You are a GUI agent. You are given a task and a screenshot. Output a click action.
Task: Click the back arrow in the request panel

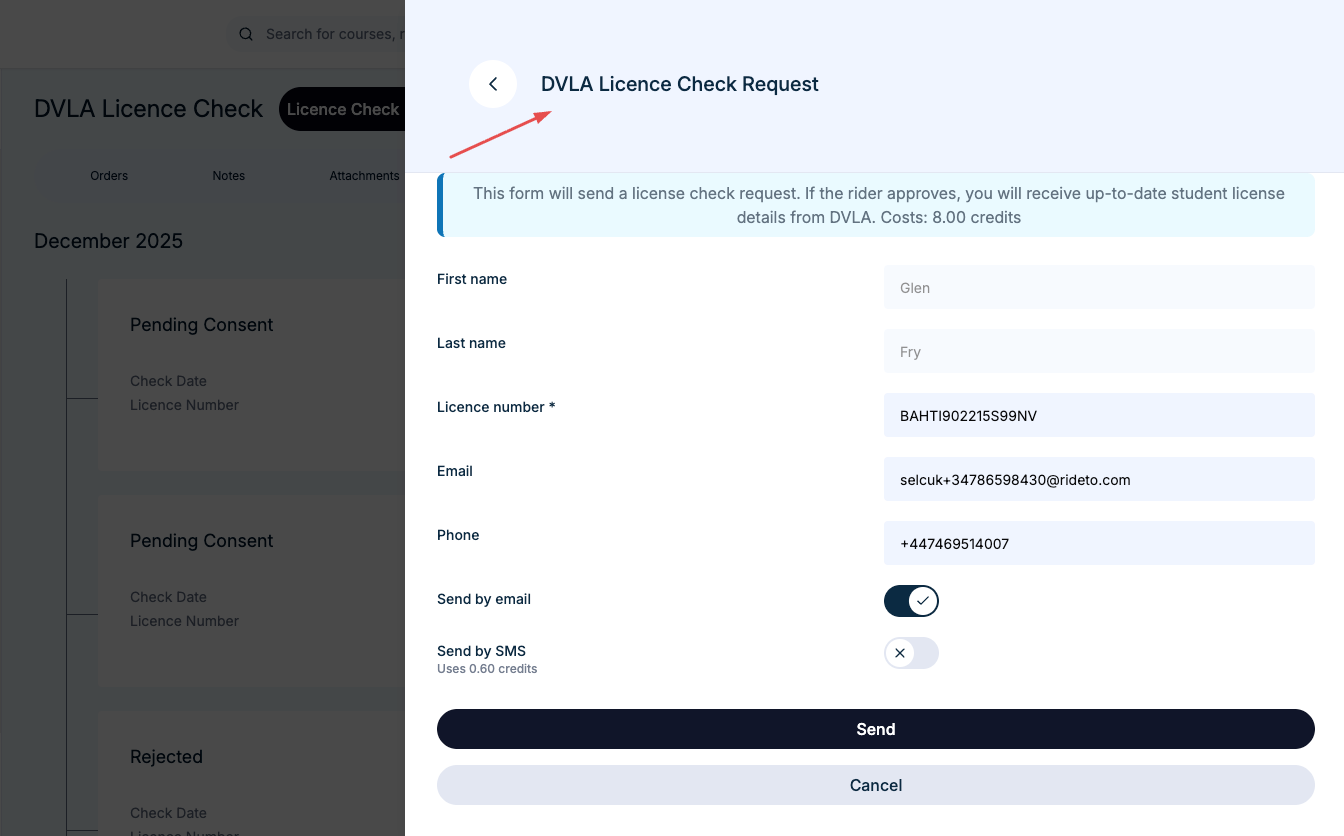[x=493, y=84]
